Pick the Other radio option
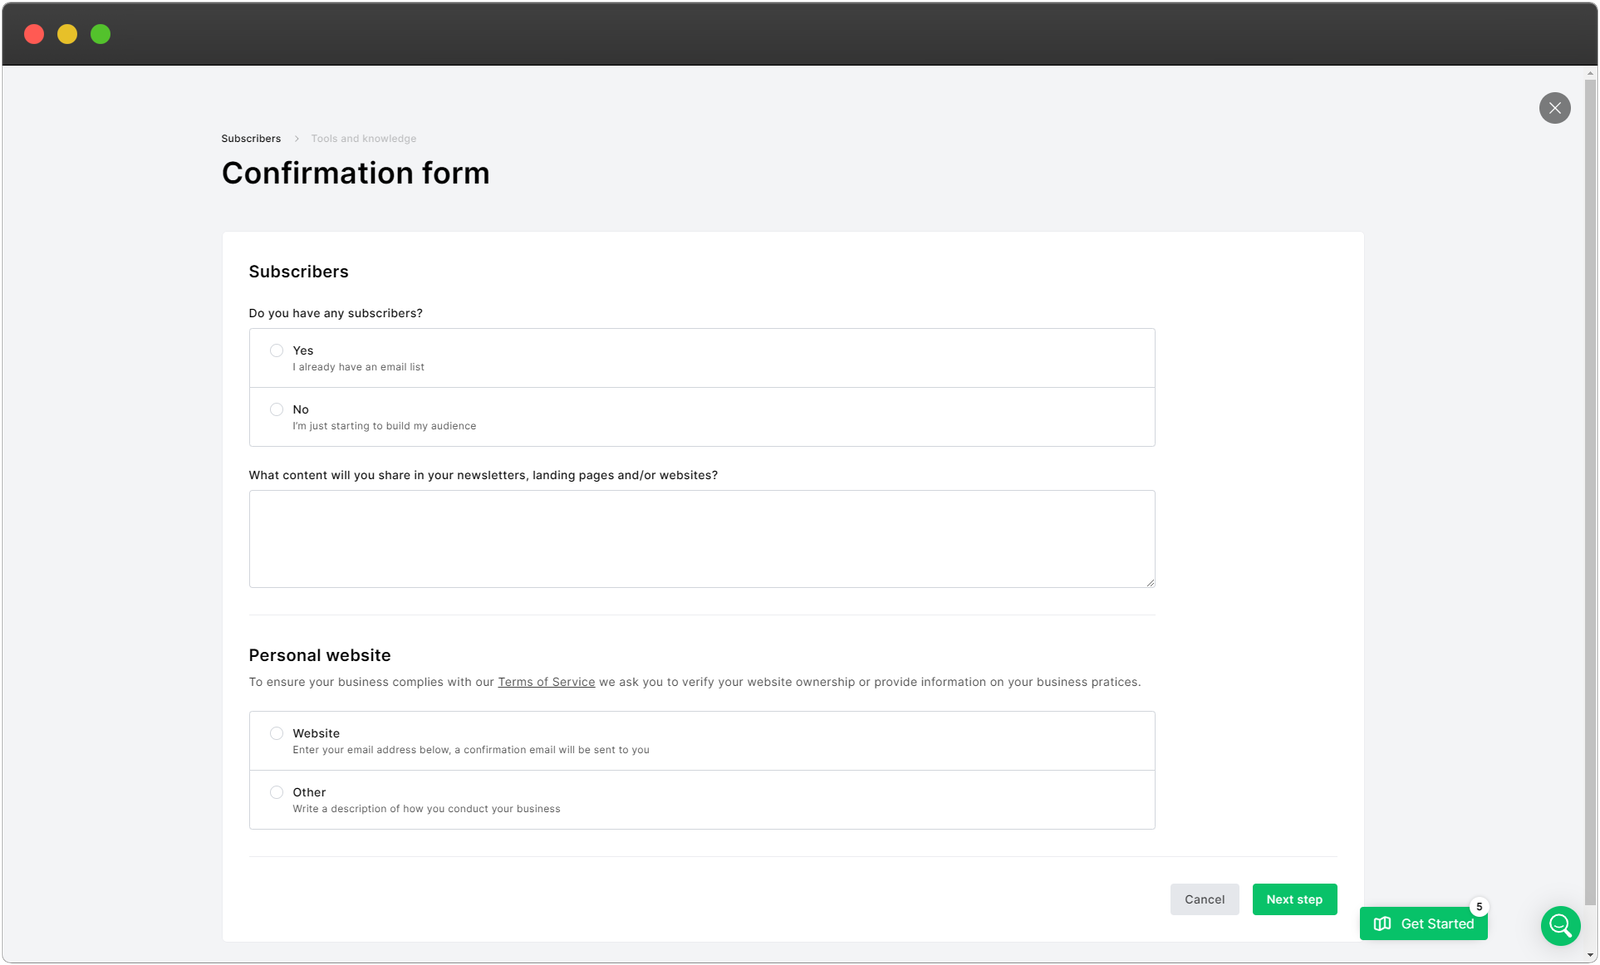 tap(276, 793)
